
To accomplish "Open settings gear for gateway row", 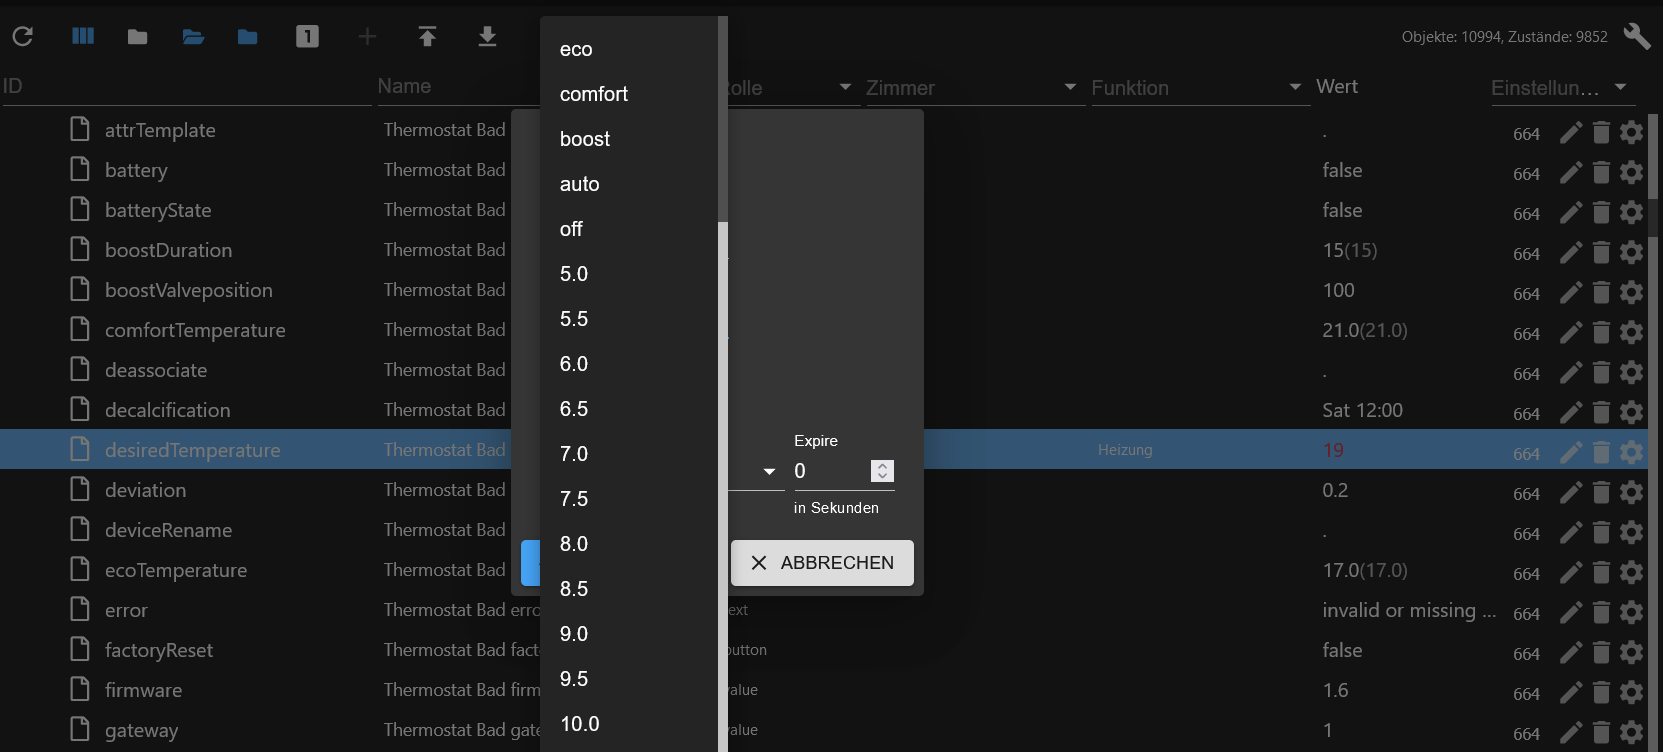I will pos(1631,732).
